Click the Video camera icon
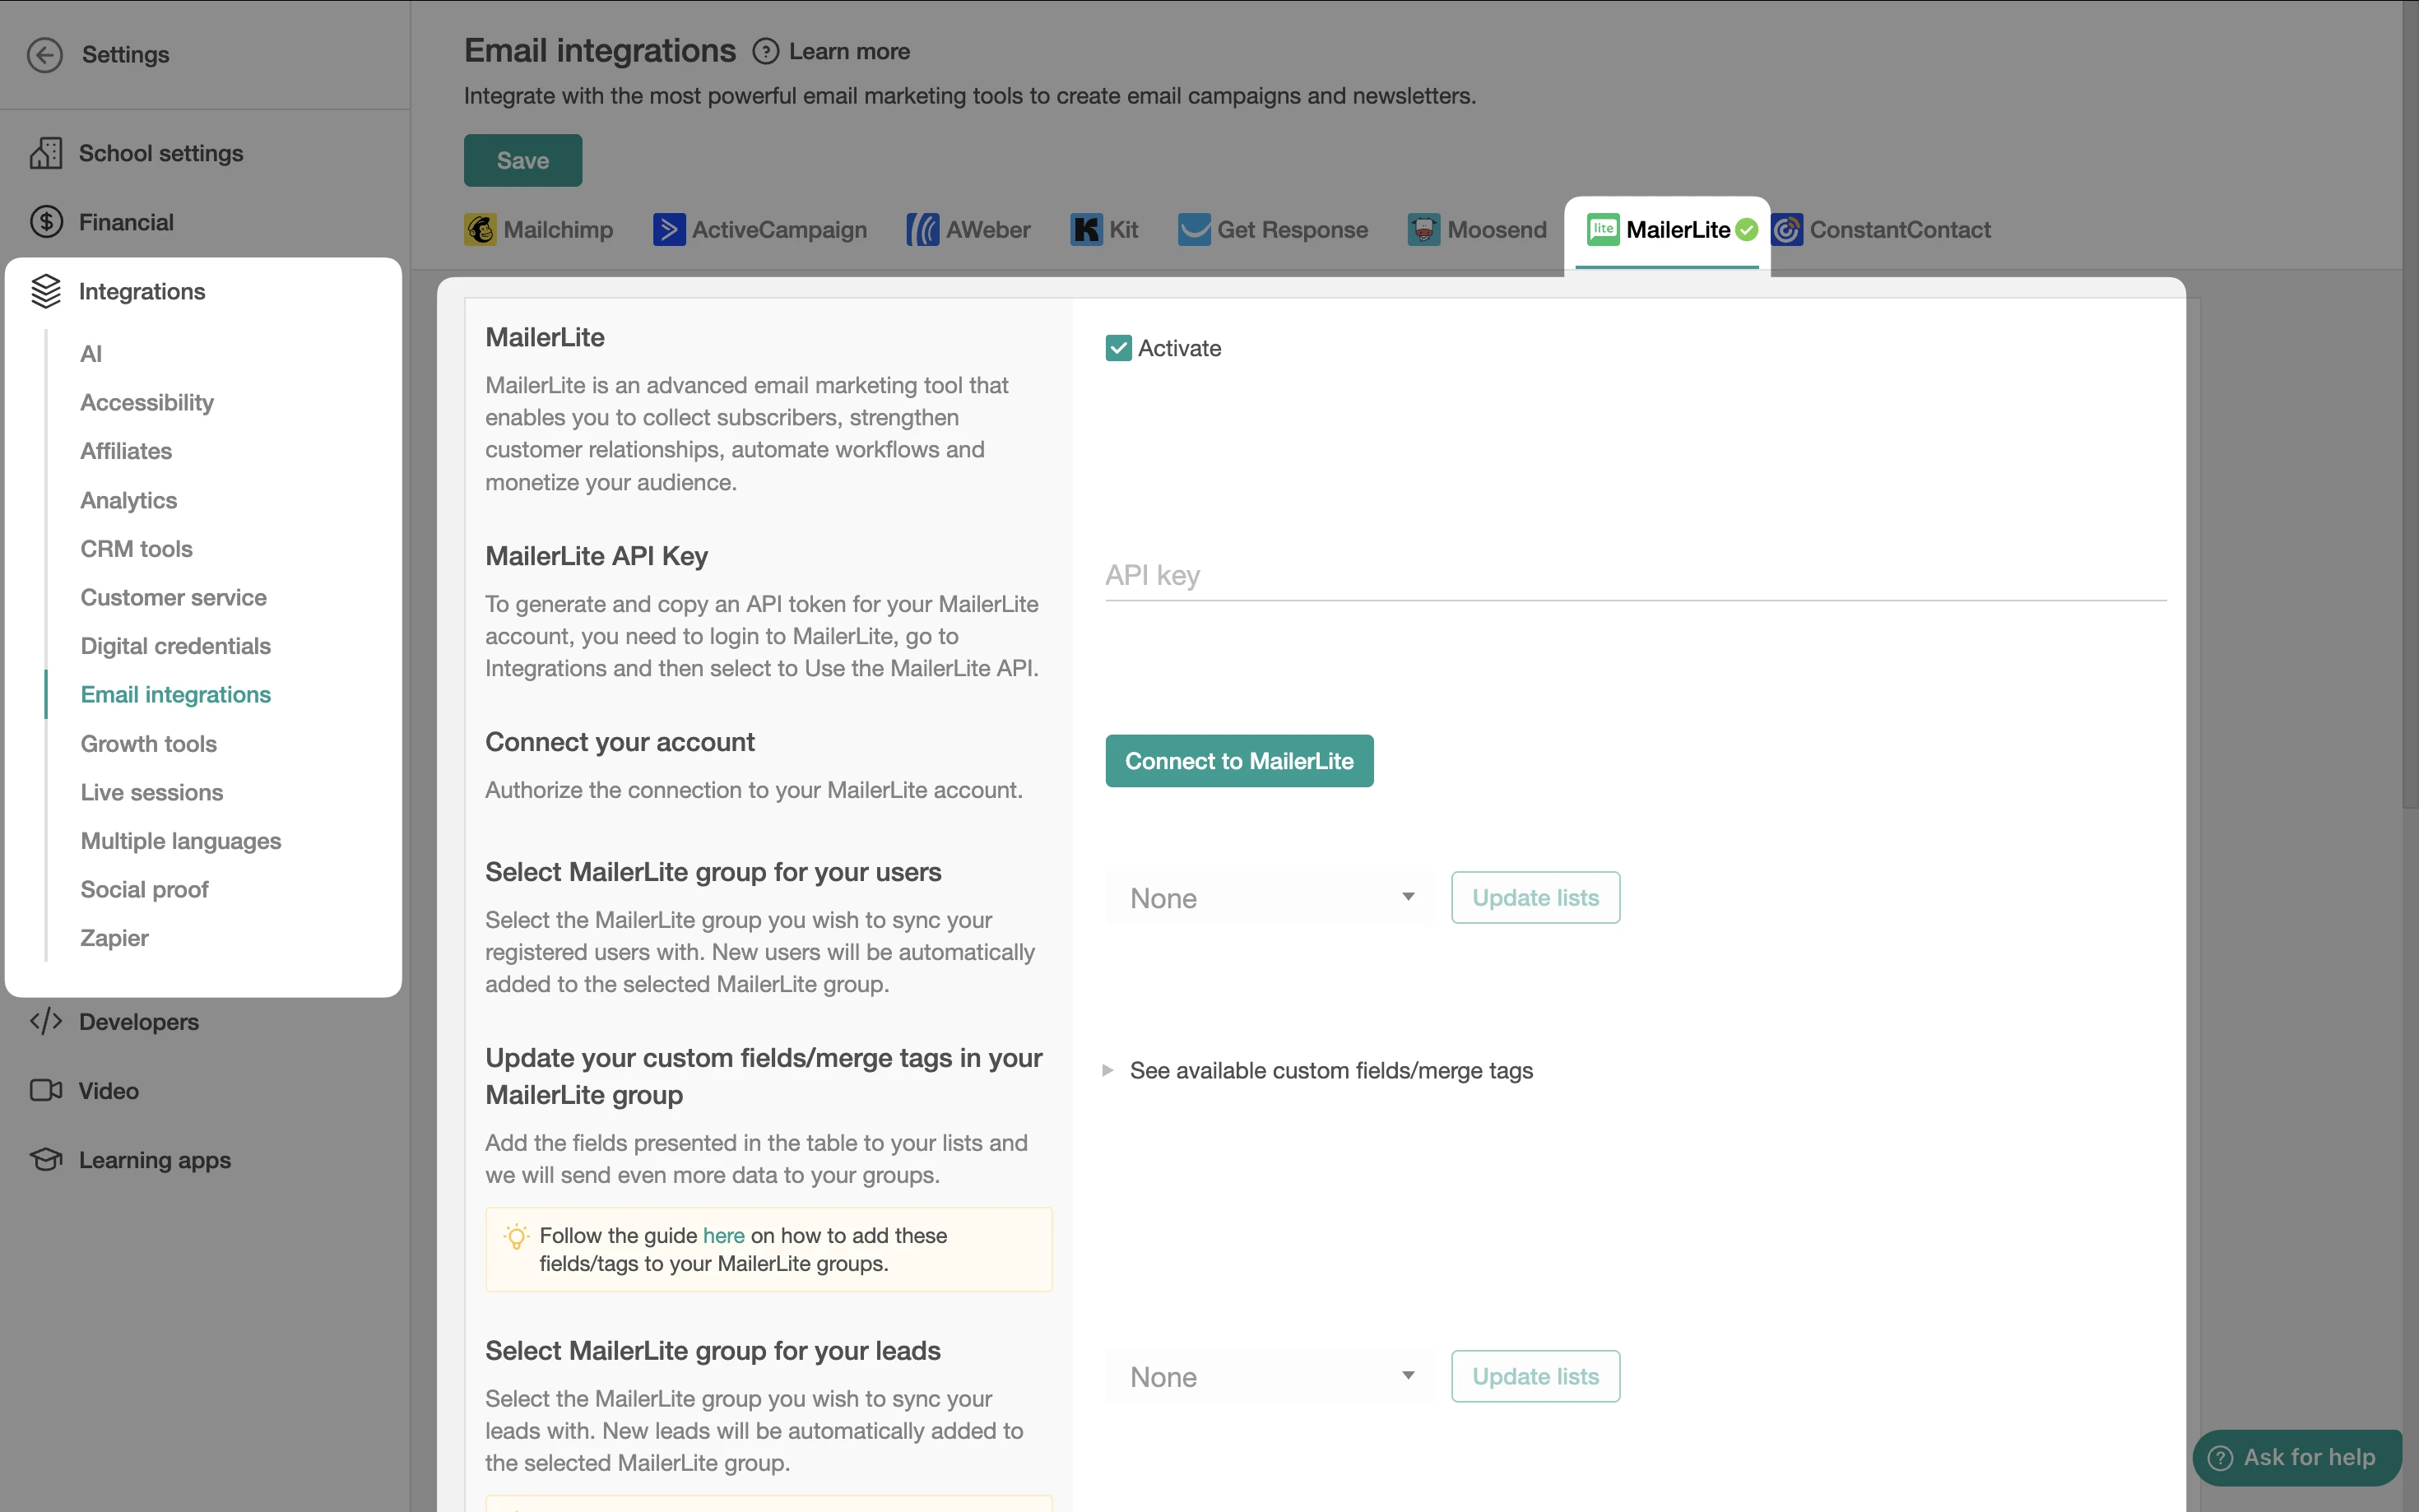The height and width of the screenshot is (1512, 2419). tap(46, 1090)
